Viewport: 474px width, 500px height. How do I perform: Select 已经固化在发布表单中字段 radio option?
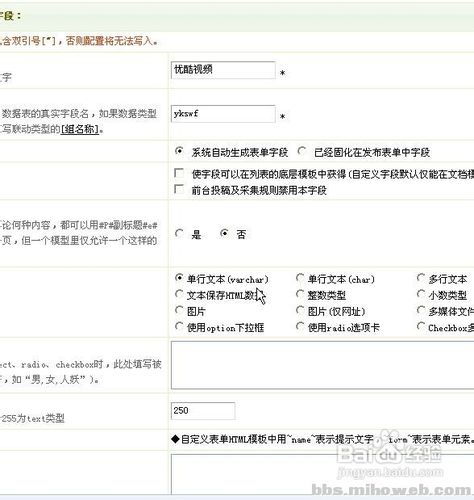[x=302, y=151]
